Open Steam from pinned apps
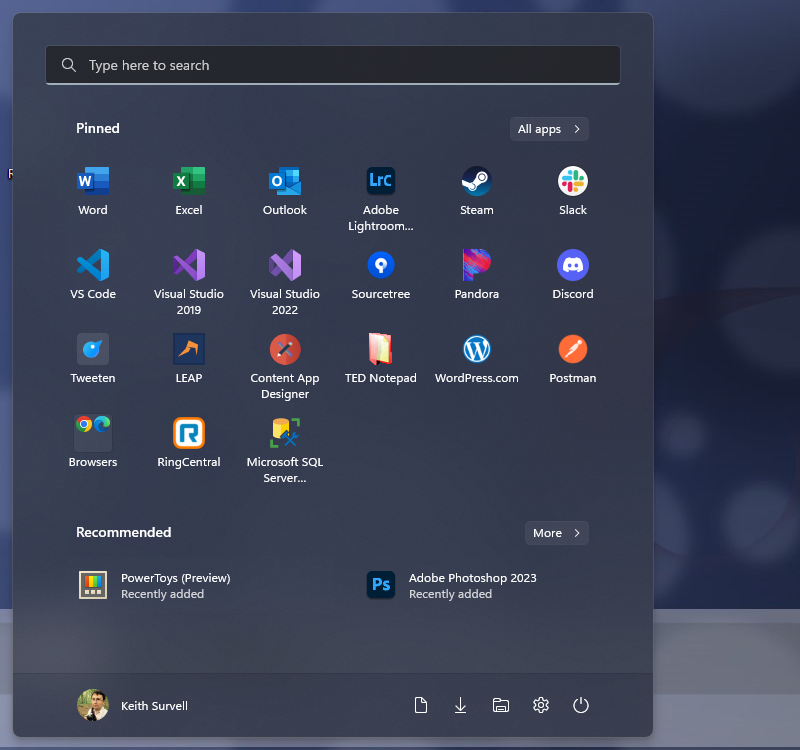Viewport: 800px width, 750px height. 477,191
